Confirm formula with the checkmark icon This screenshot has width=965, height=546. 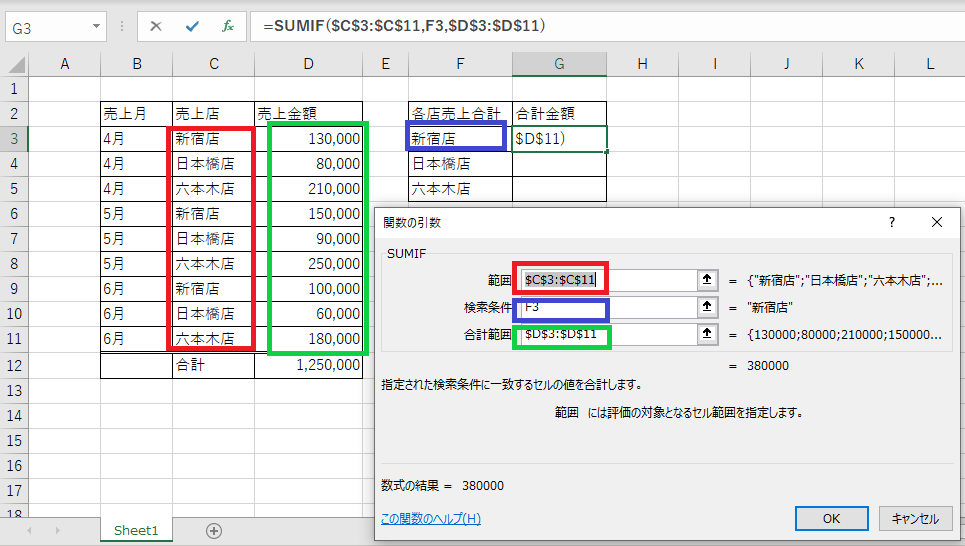coord(192,26)
